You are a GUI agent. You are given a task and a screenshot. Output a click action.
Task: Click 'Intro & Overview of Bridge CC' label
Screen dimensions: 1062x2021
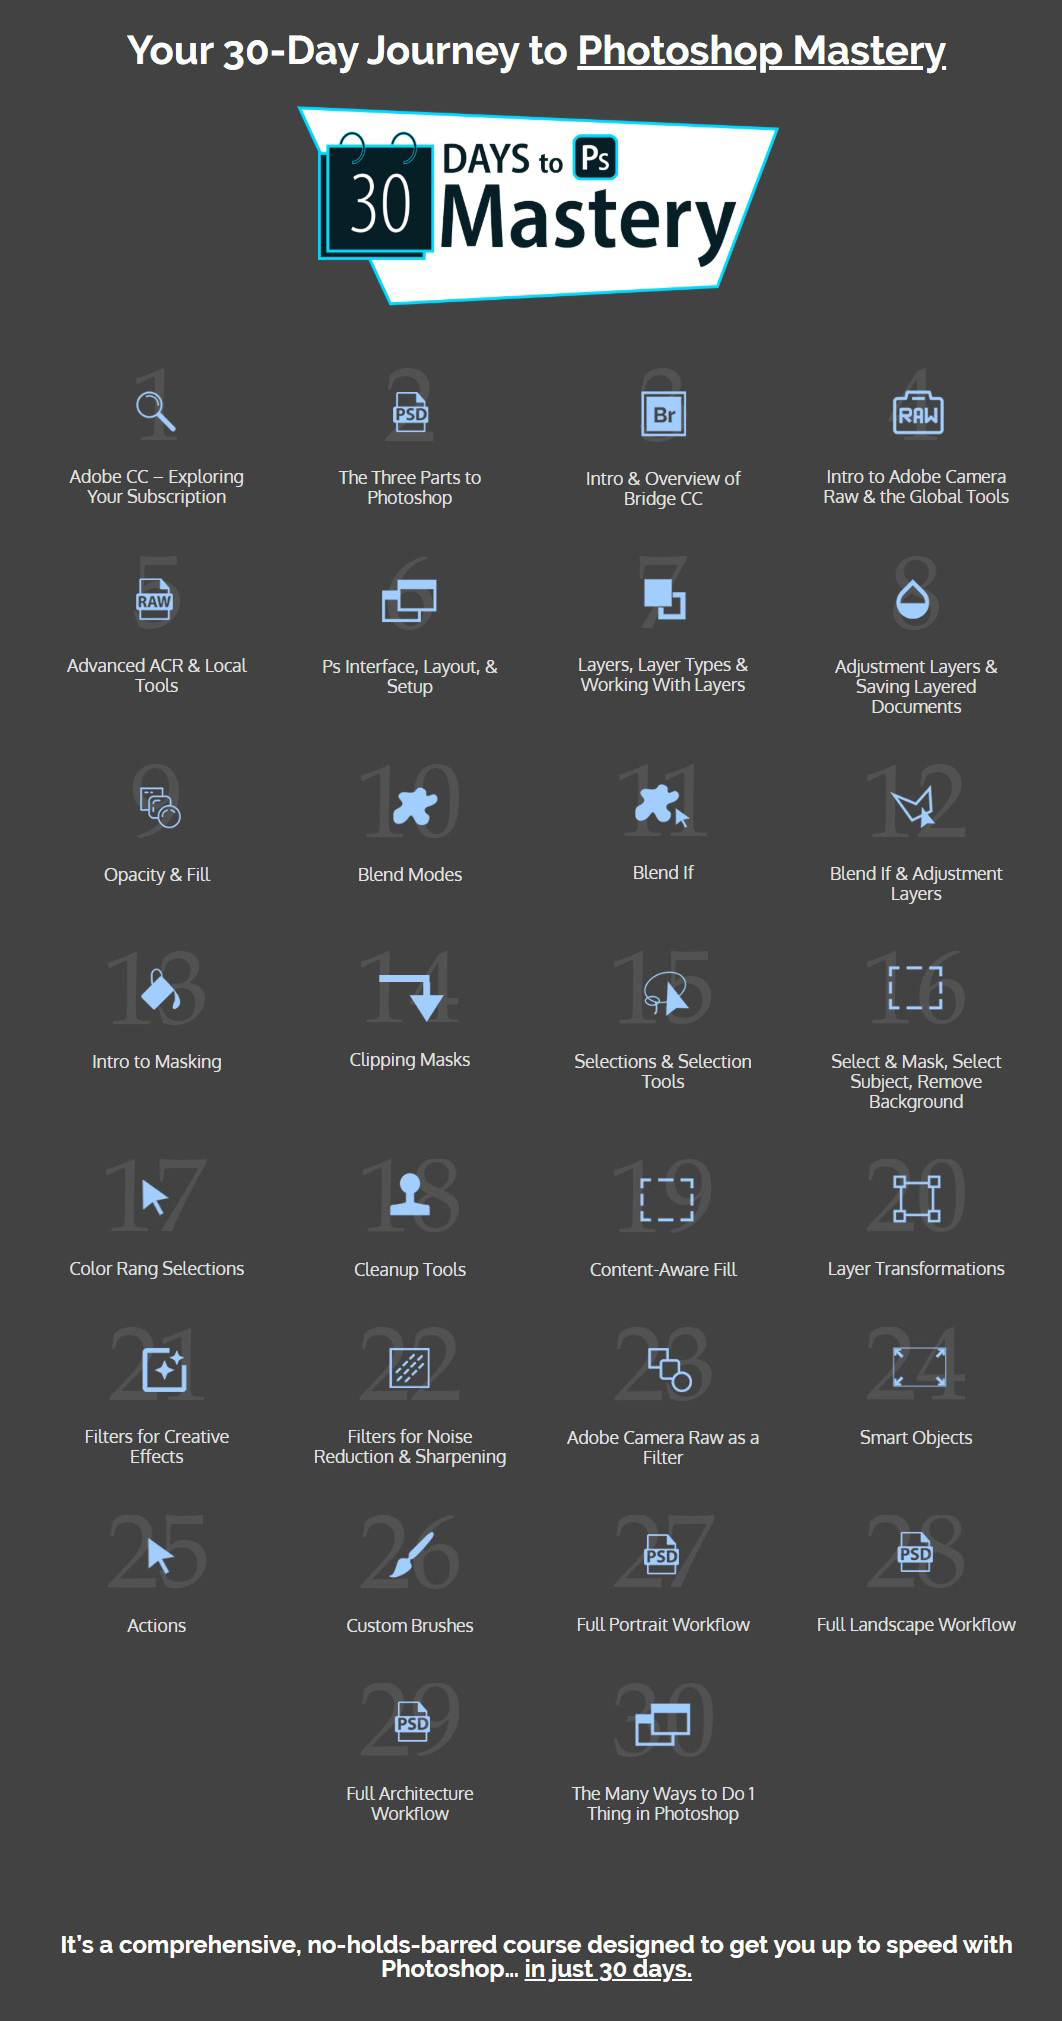(x=663, y=489)
